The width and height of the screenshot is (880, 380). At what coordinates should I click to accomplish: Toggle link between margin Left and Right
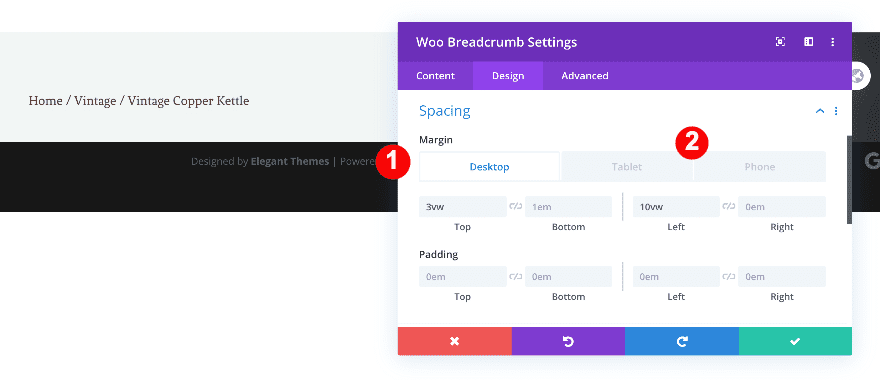coord(729,207)
